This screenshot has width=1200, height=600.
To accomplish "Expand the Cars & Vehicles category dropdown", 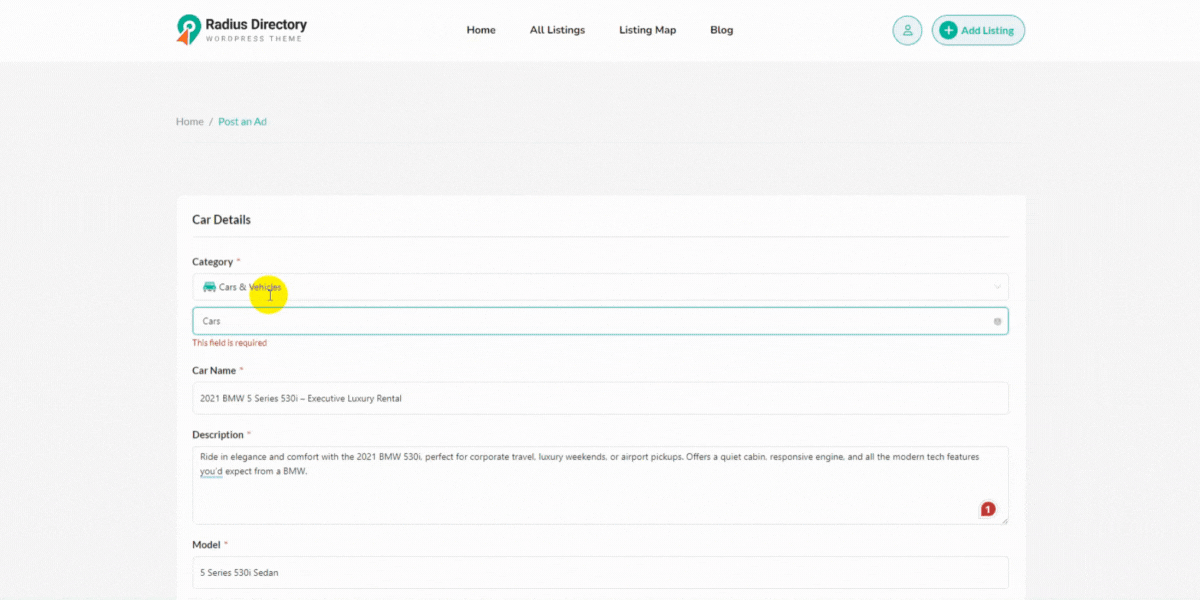I will [600, 287].
